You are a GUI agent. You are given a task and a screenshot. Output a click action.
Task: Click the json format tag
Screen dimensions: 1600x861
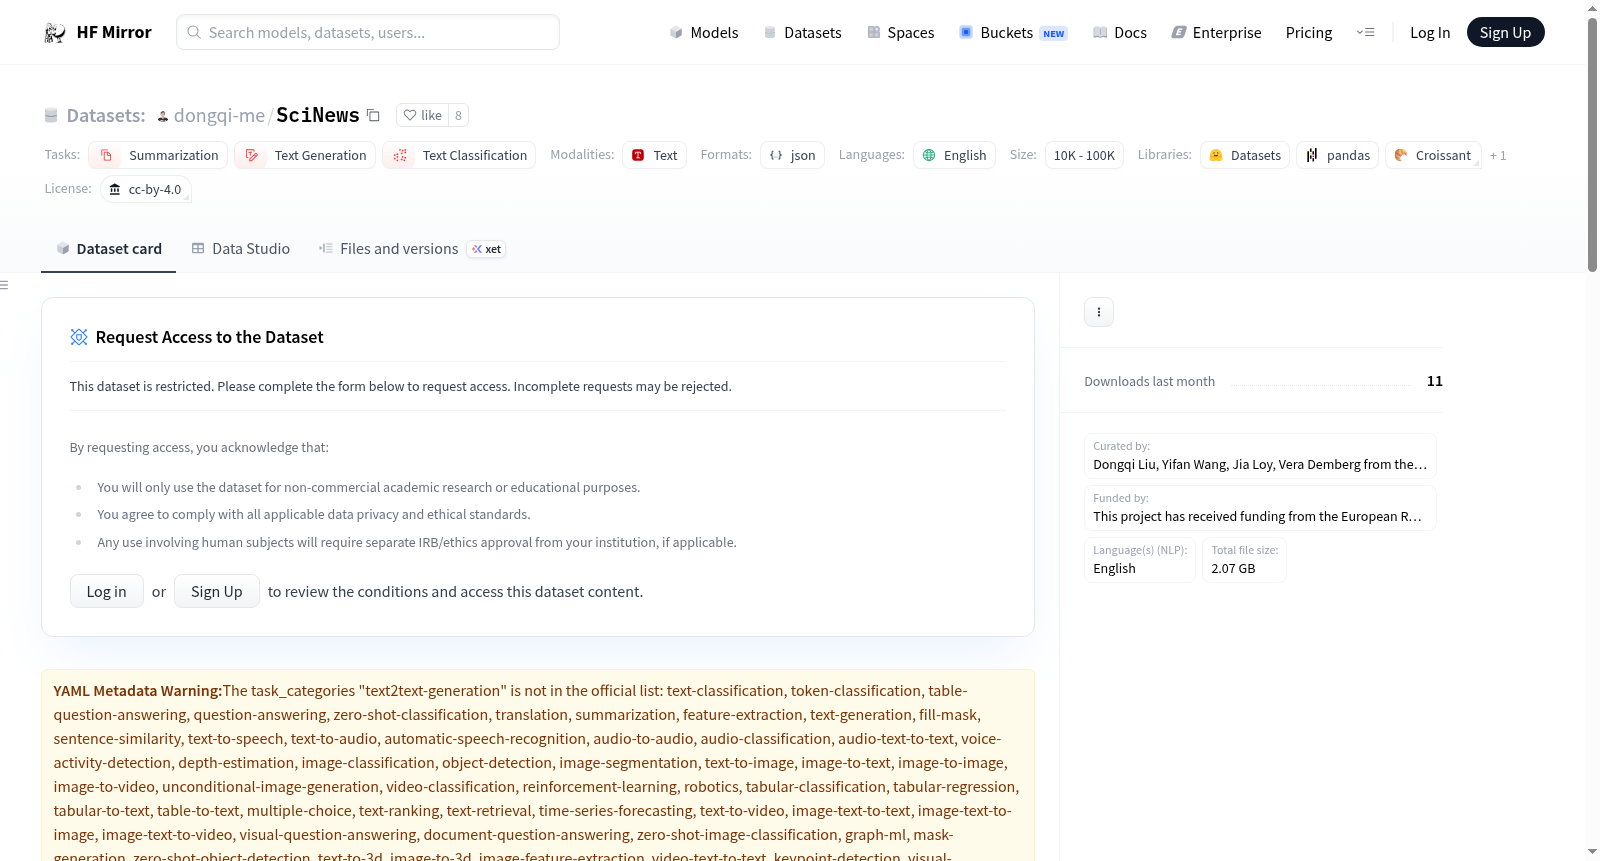tap(792, 155)
